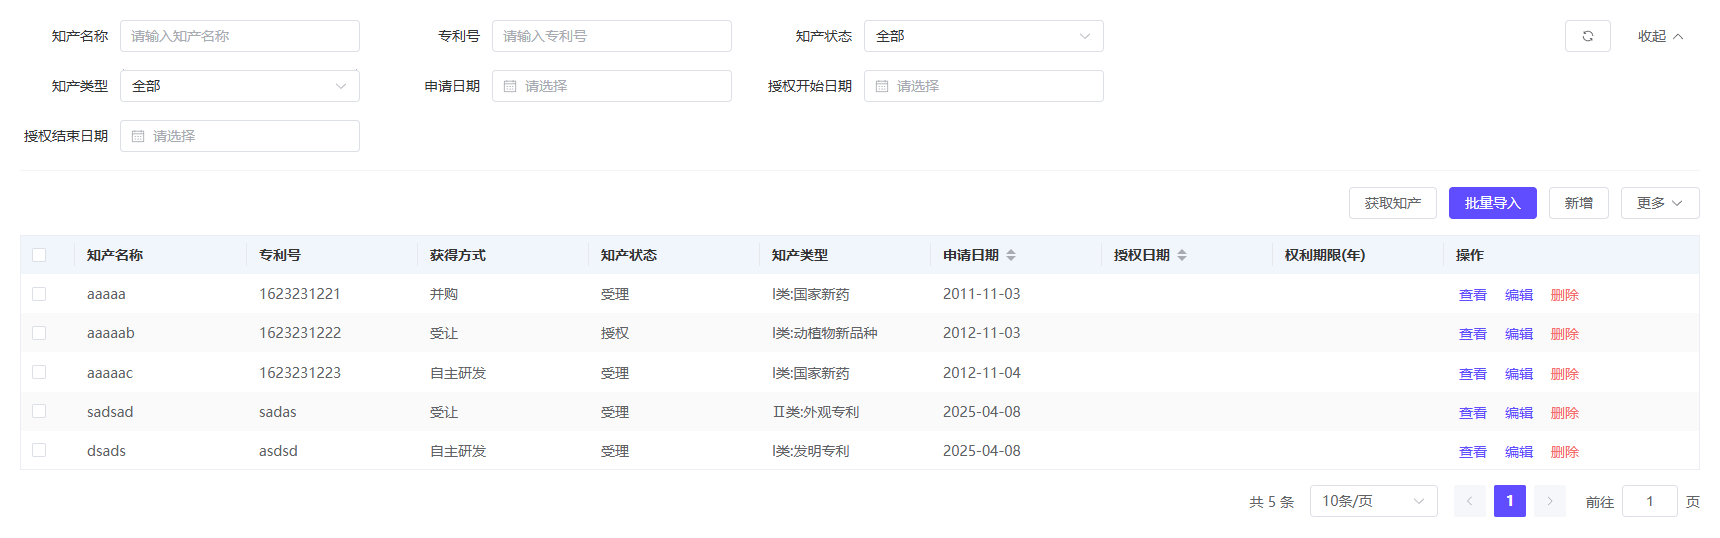
Task: Edit the sadsad row (编辑)
Action: coord(1519,413)
